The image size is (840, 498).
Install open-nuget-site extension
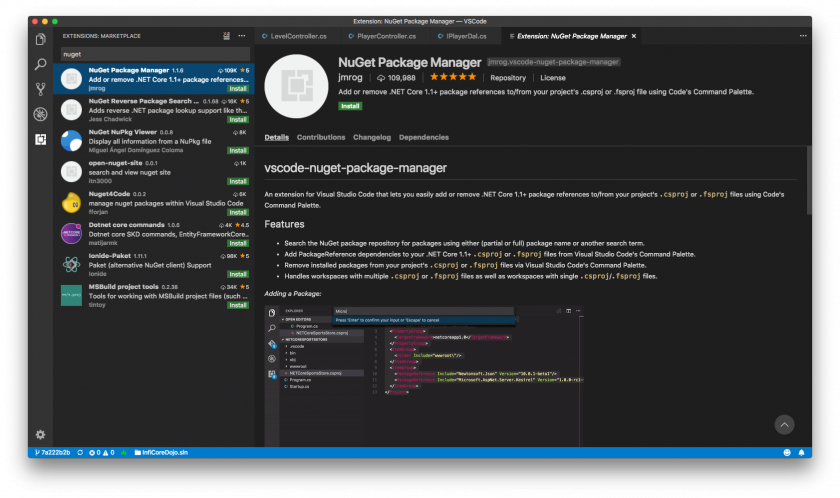(x=238, y=182)
